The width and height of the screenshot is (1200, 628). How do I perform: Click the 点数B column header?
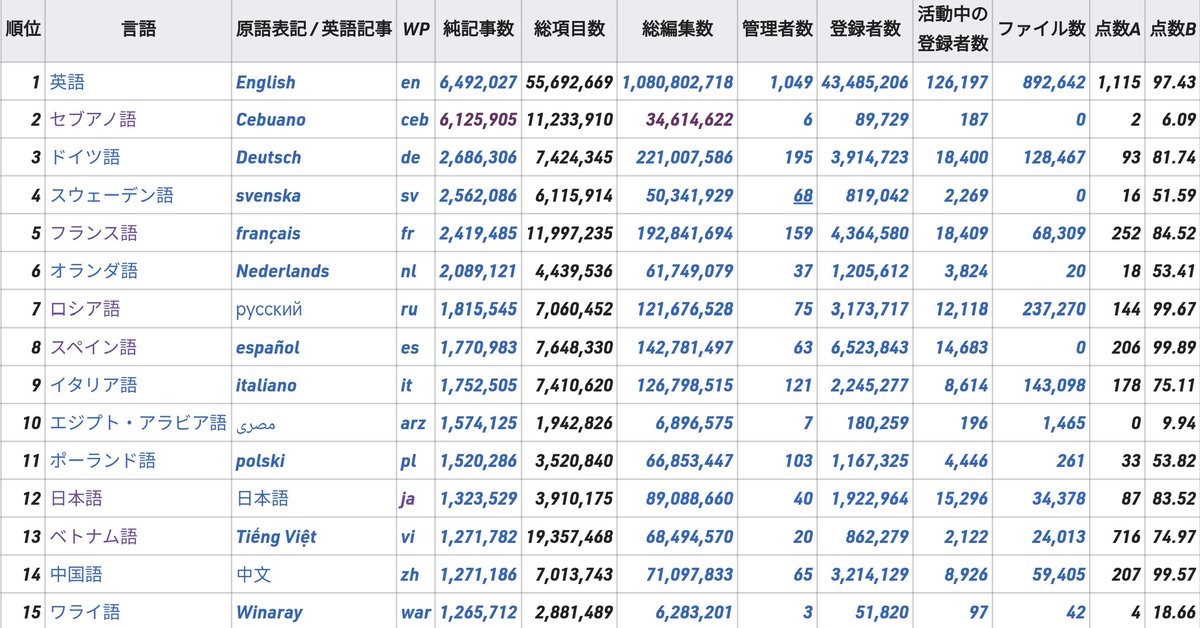pyautogui.click(x=1172, y=29)
